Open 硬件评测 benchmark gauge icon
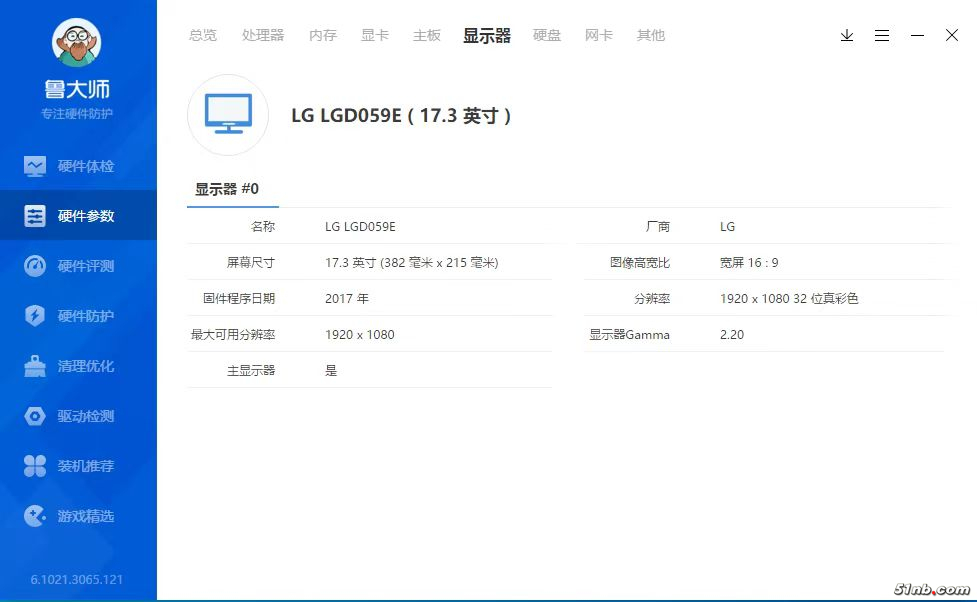This screenshot has width=977, height=602. (35, 266)
